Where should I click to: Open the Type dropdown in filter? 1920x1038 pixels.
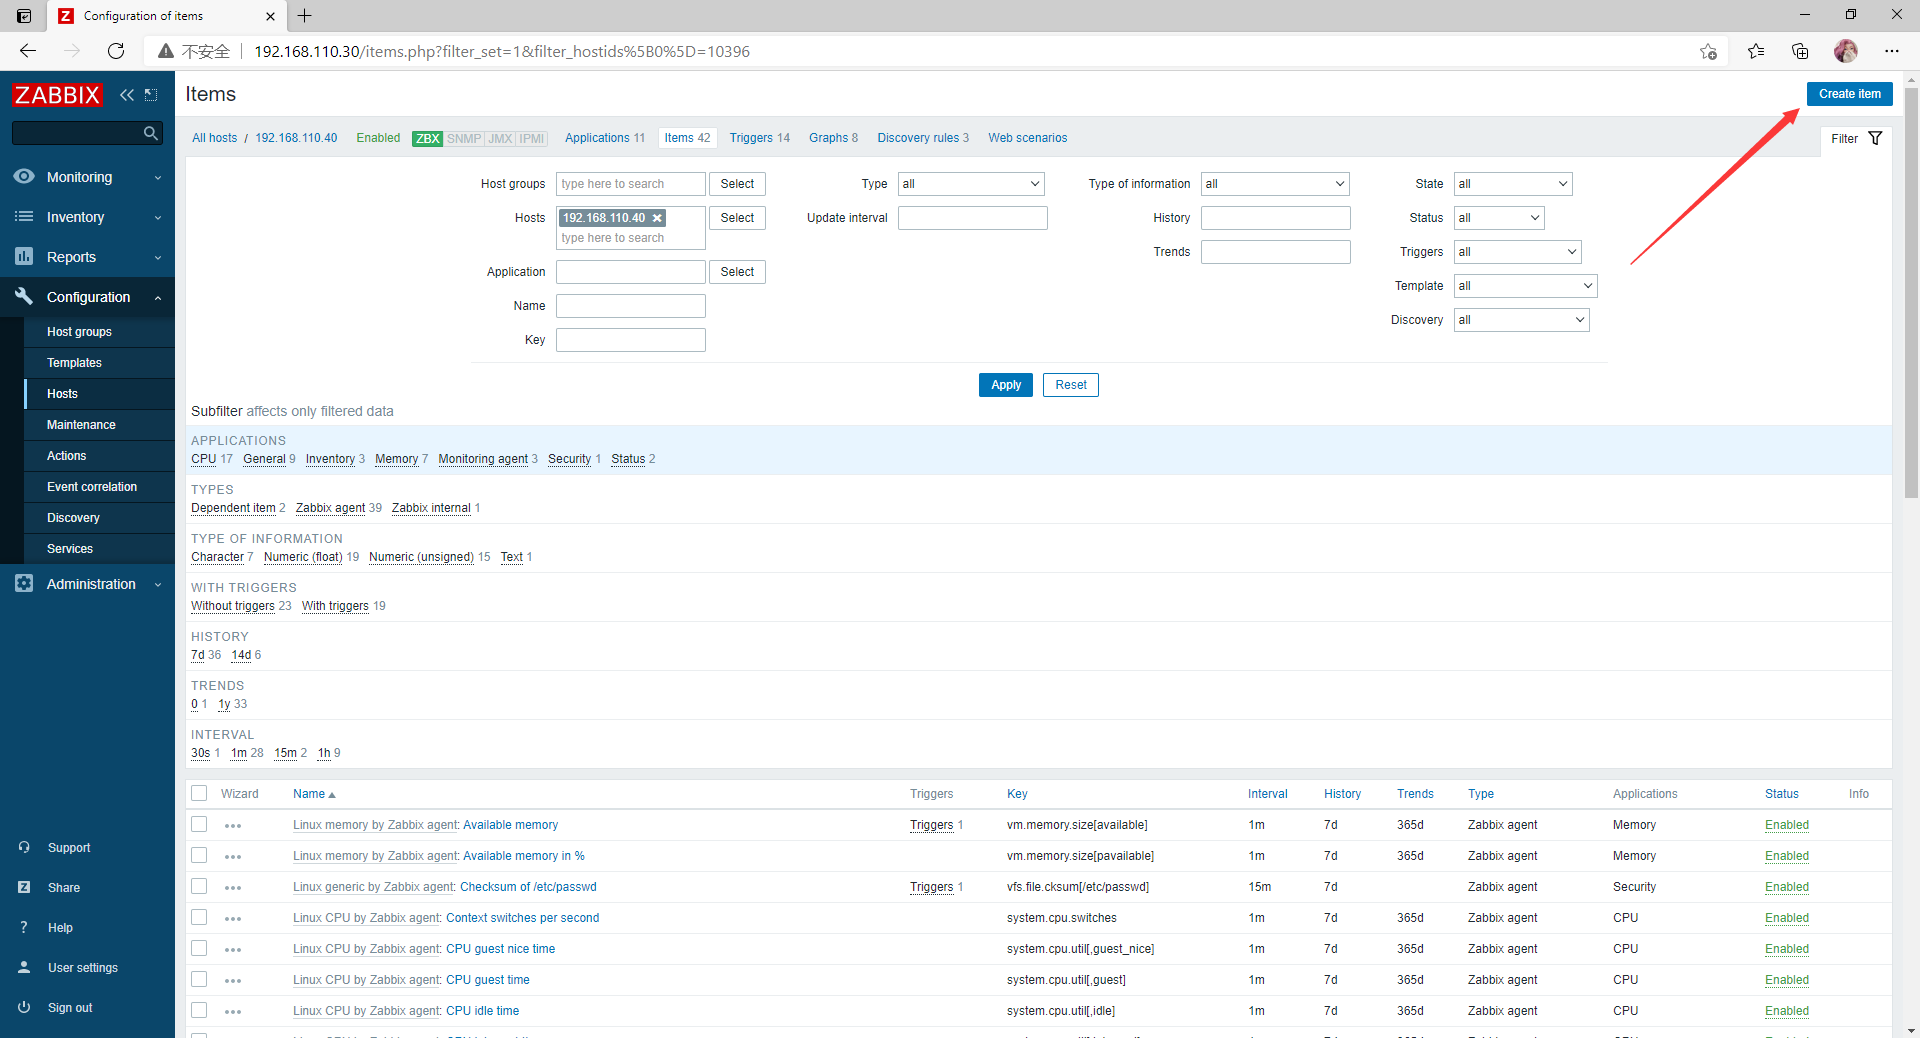click(971, 184)
